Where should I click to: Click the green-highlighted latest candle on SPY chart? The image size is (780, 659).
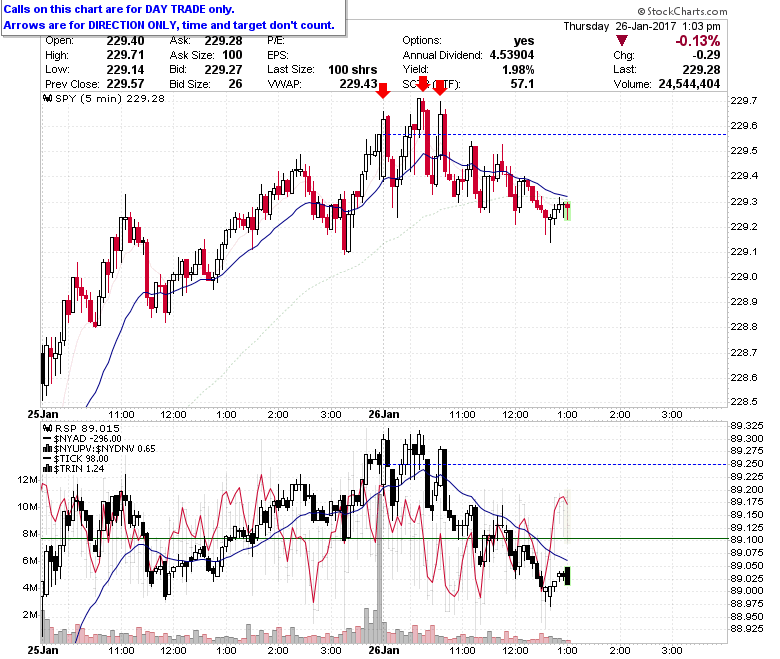point(568,211)
